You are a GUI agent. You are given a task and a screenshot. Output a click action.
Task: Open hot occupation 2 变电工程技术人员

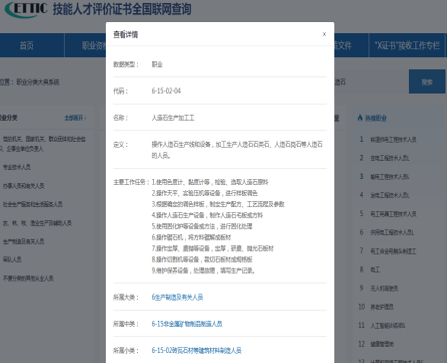[x=390, y=158]
